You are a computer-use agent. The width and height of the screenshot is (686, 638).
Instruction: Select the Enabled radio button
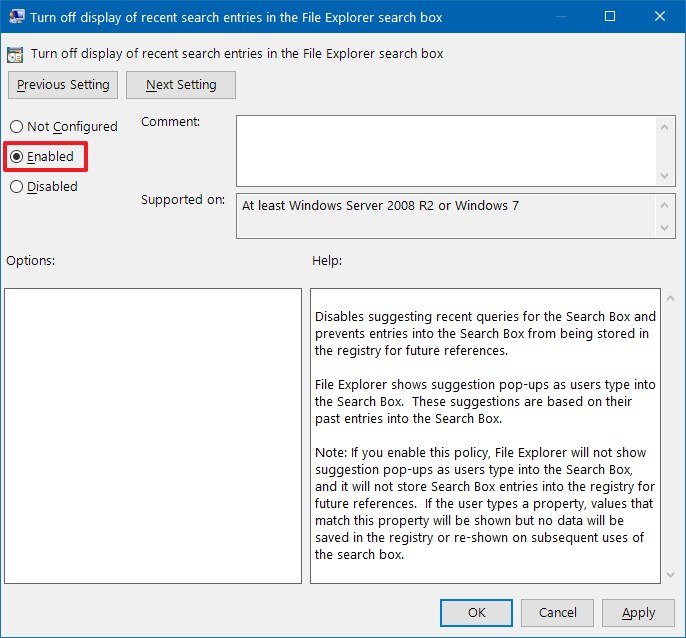(16, 157)
